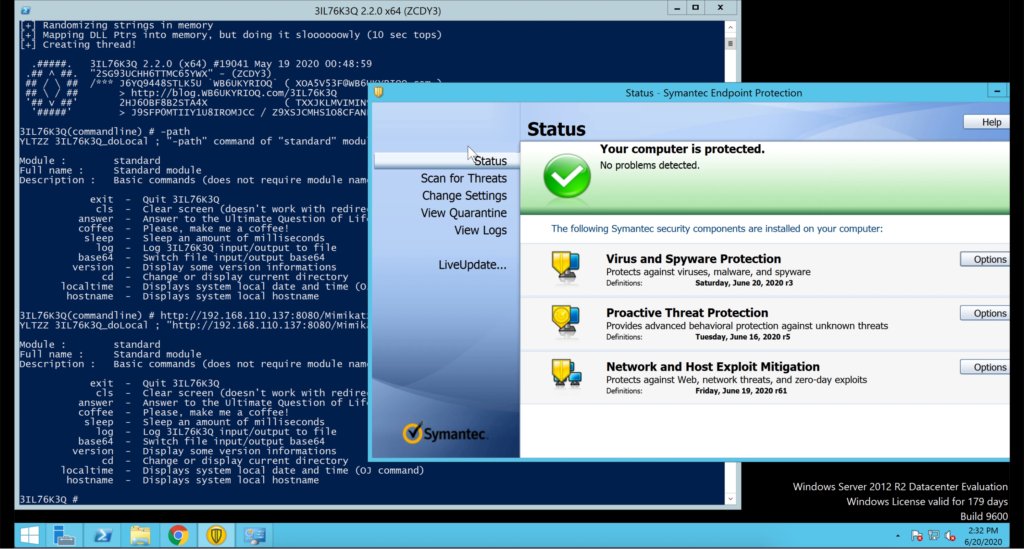Open Options for Proactive Threat Protection
The height and width of the screenshot is (549, 1024).
point(985,313)
